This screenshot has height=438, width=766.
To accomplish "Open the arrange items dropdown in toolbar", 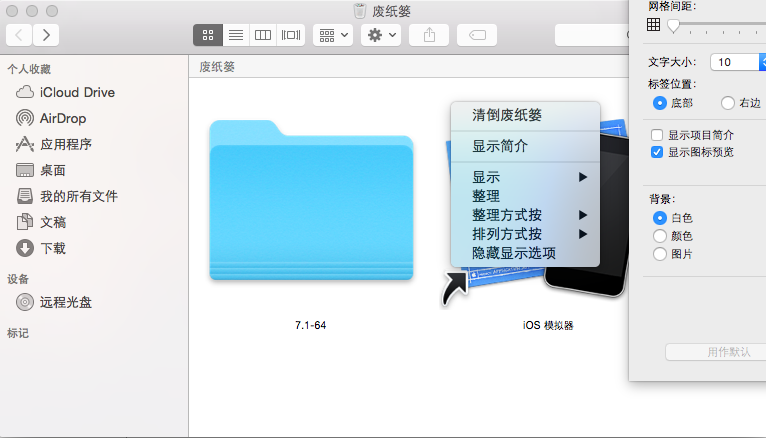I will 333,35.
